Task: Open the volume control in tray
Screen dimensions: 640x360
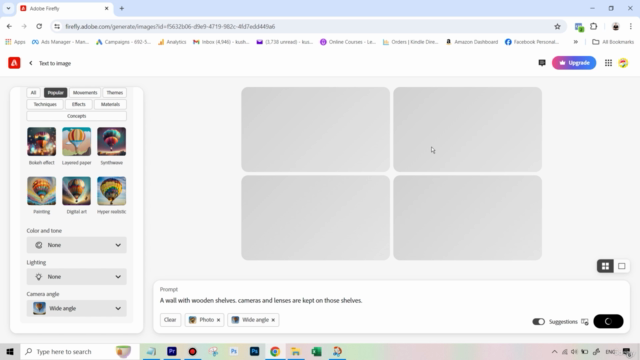Action: coord(574,352)
